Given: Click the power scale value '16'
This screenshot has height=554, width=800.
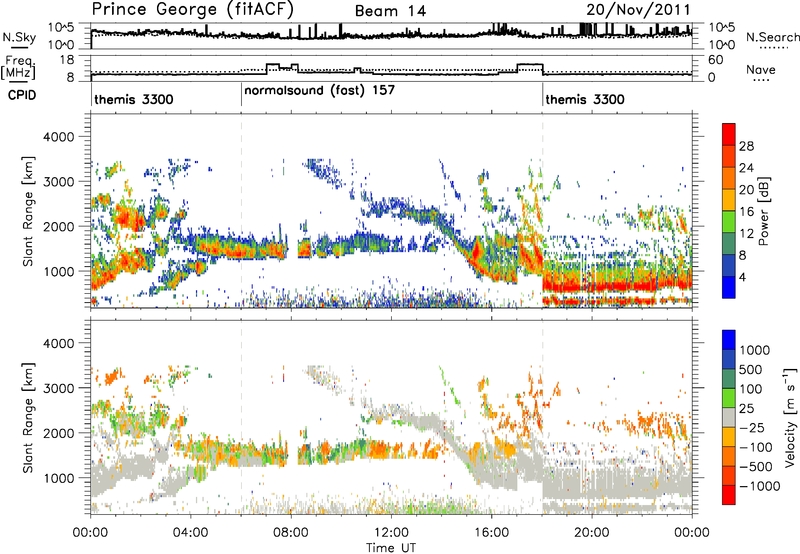Looking at the screenshot, I should [x=746, y=212].
